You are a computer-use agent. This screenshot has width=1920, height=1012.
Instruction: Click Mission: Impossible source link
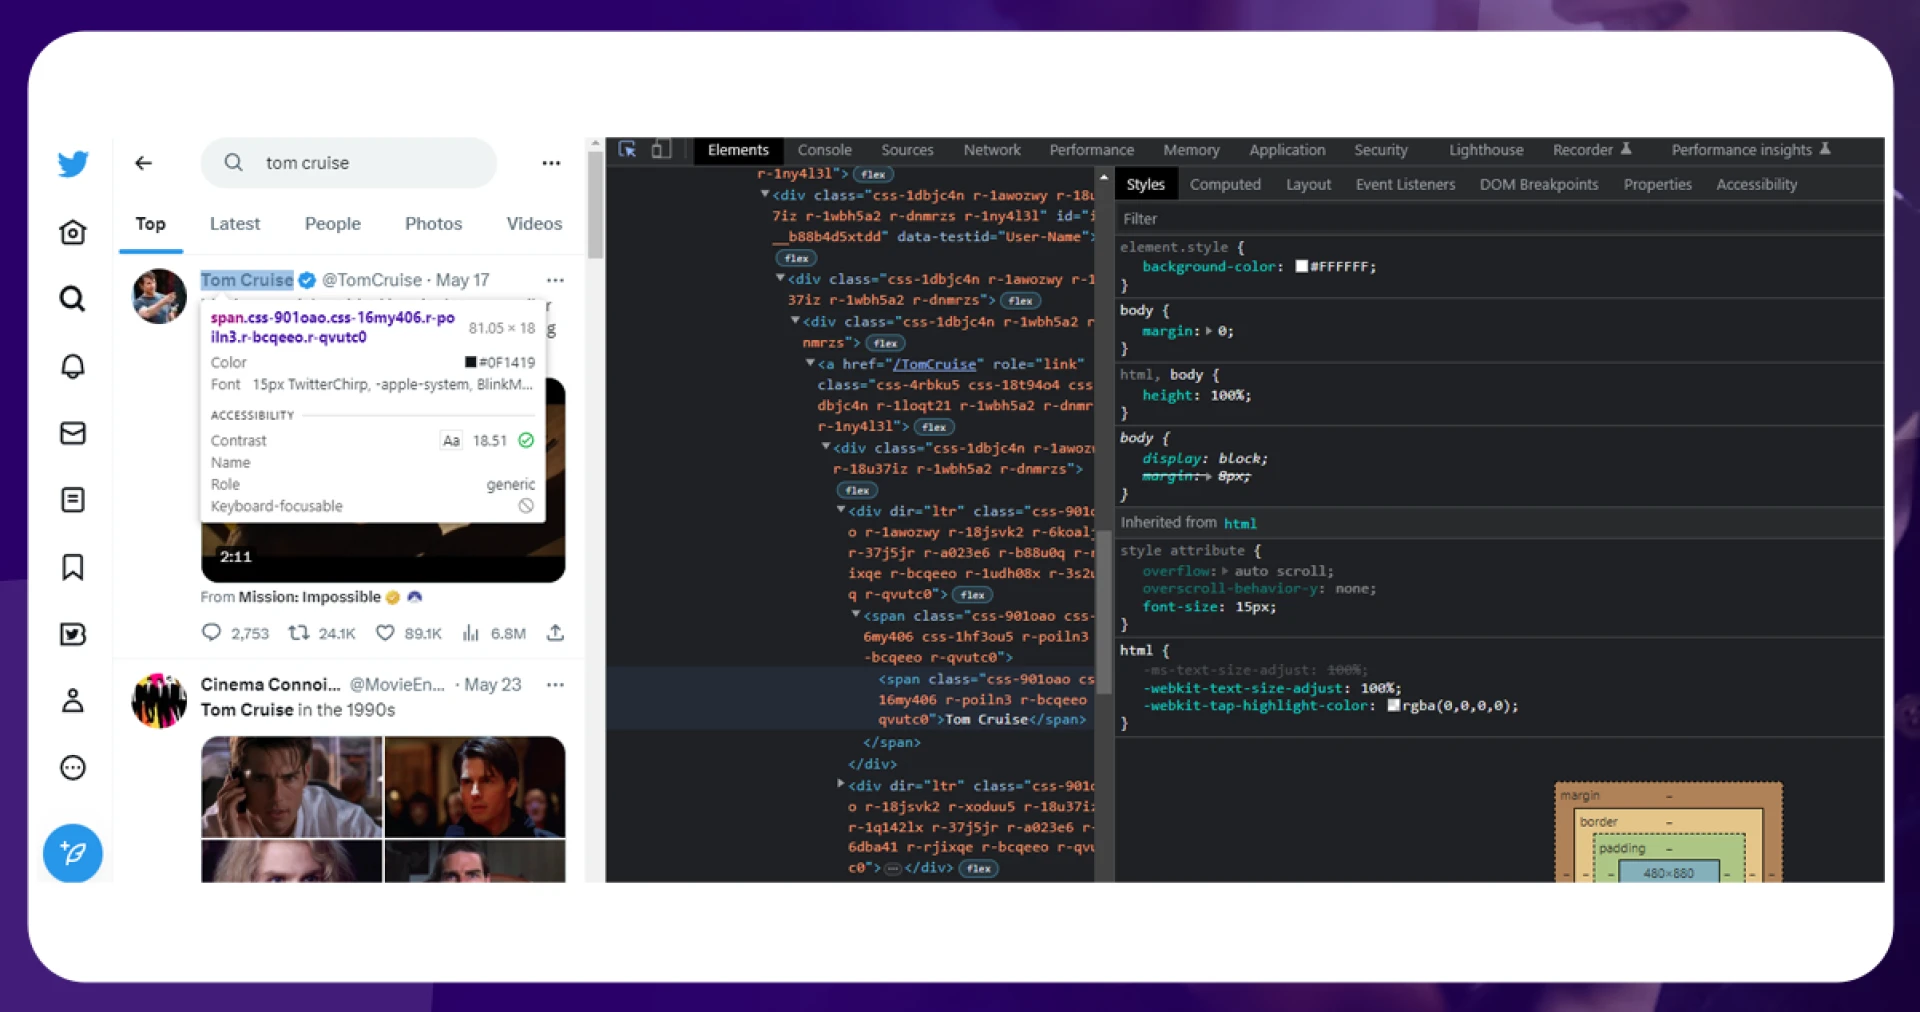click(x=309, y=597)
